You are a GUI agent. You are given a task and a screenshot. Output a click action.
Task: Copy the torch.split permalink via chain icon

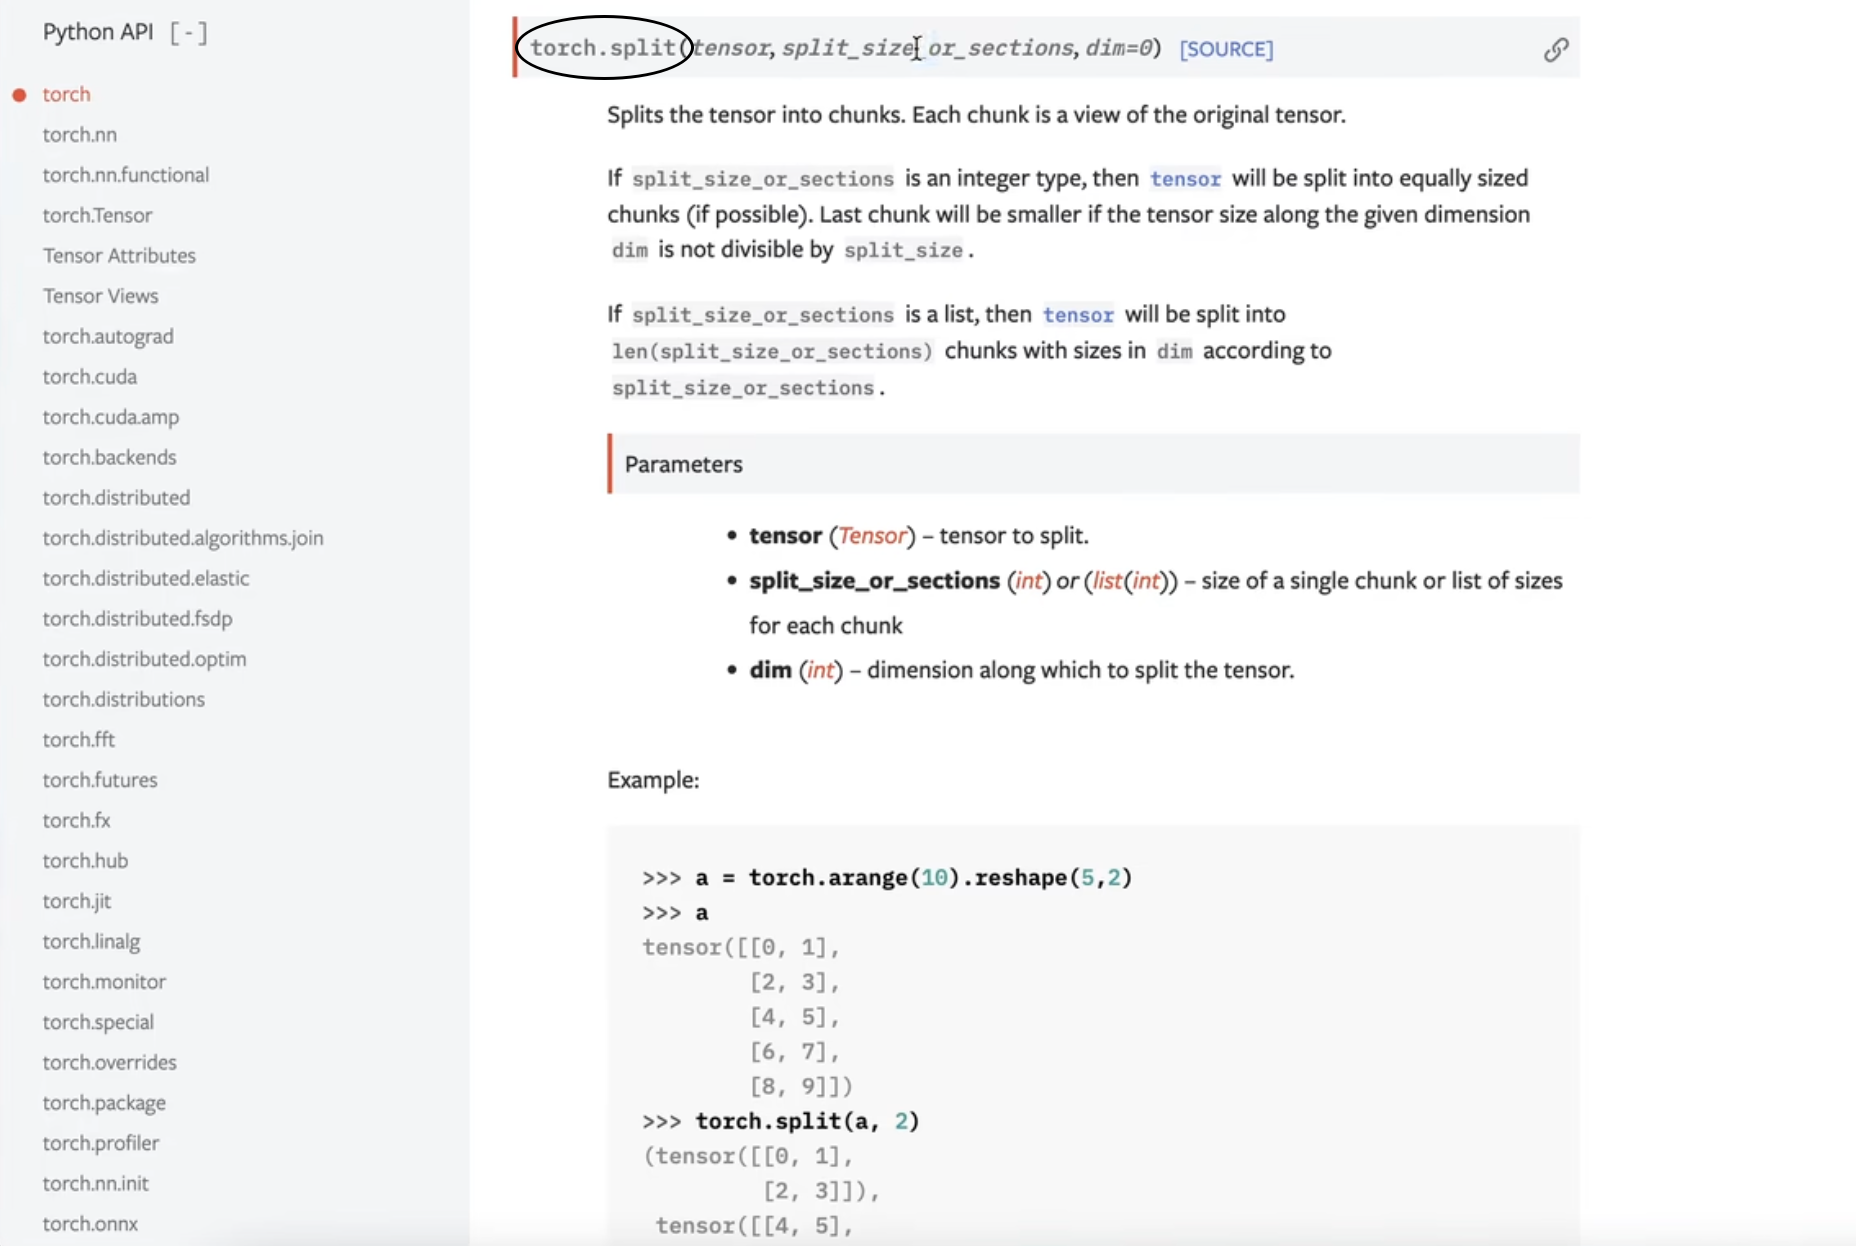click(x=1556, y=49)
